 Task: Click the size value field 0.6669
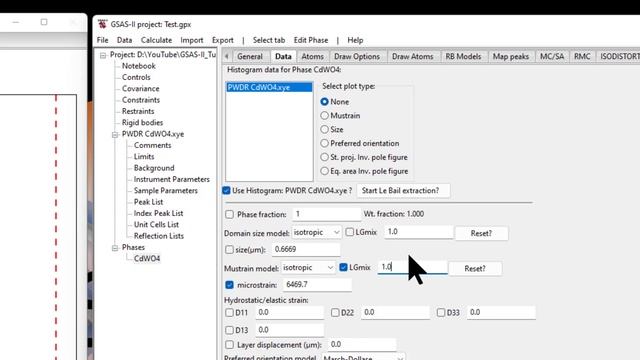306,249
